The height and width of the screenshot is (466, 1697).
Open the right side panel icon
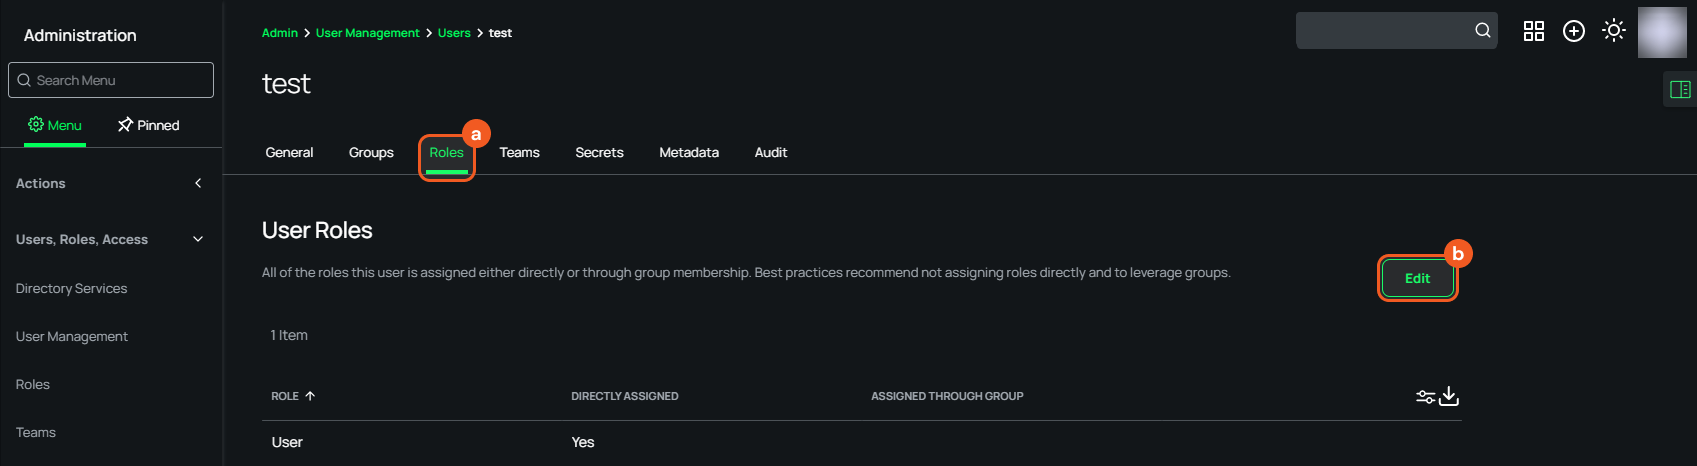tap(1680, 90)
